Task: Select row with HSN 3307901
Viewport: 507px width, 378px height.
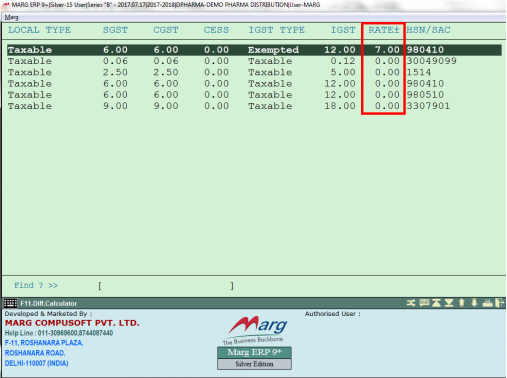Action: pos(254,106)
